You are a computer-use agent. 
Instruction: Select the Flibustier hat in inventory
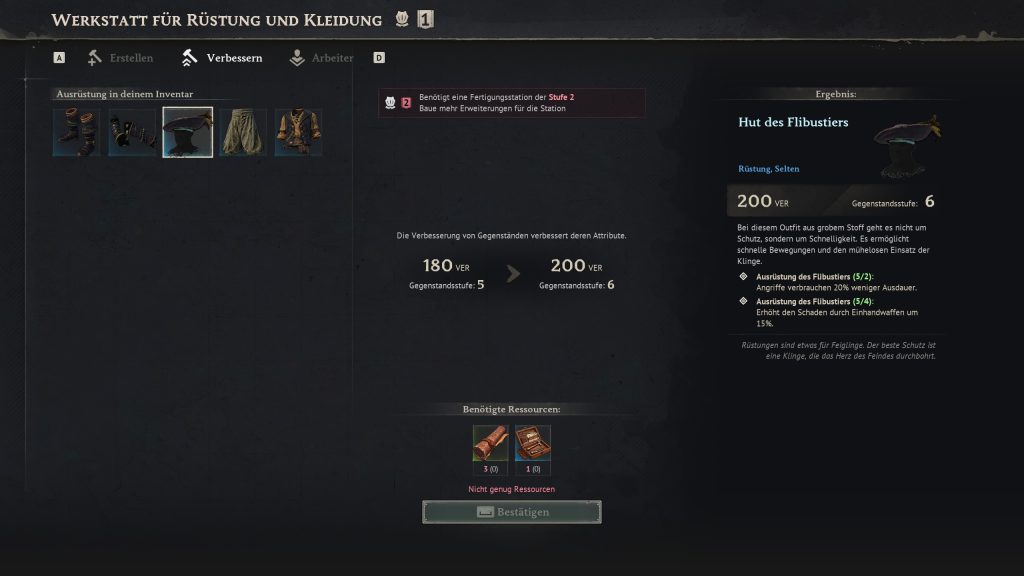[x=187, y=133]
